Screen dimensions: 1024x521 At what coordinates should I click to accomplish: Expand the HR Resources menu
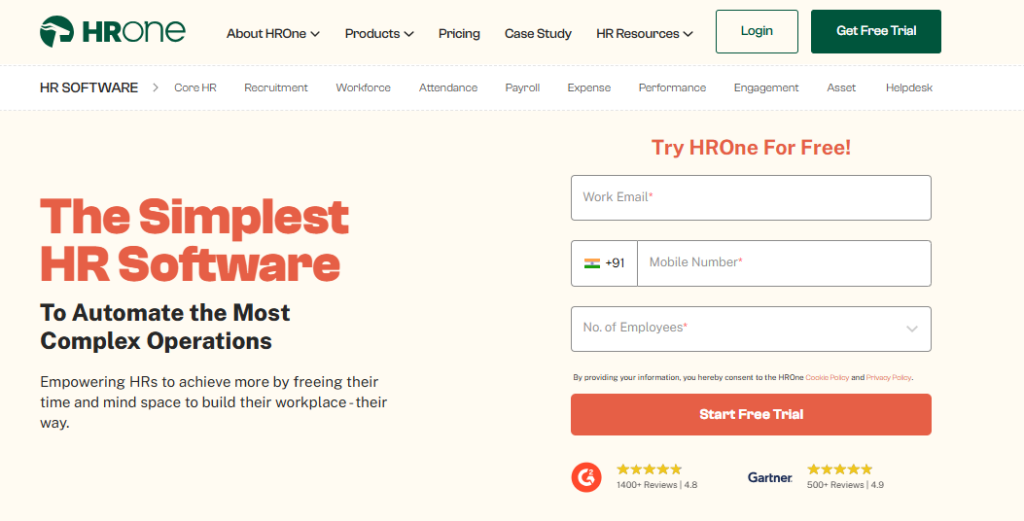coord(644,33)
